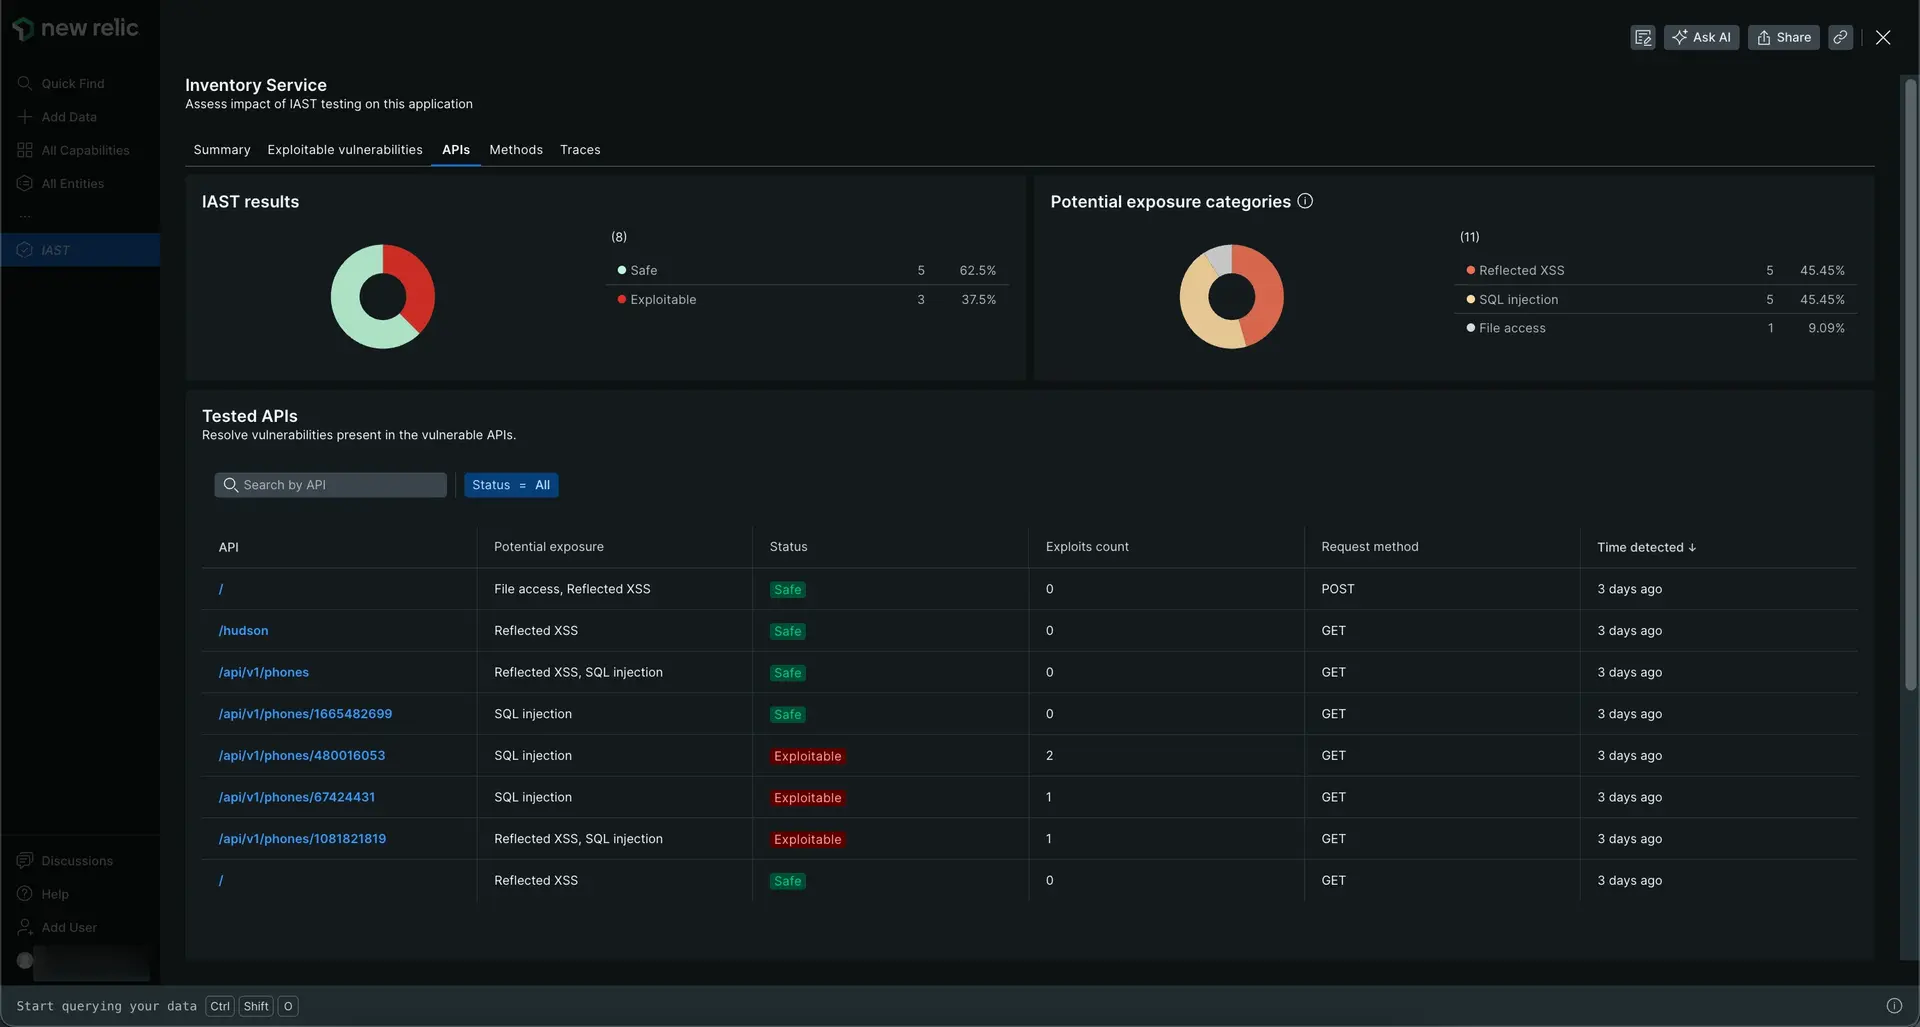The height and width of the screenshot is (1027, 1920).
Task: Click the info icon in bottom query bar
Action: tap(1893, 1006)
